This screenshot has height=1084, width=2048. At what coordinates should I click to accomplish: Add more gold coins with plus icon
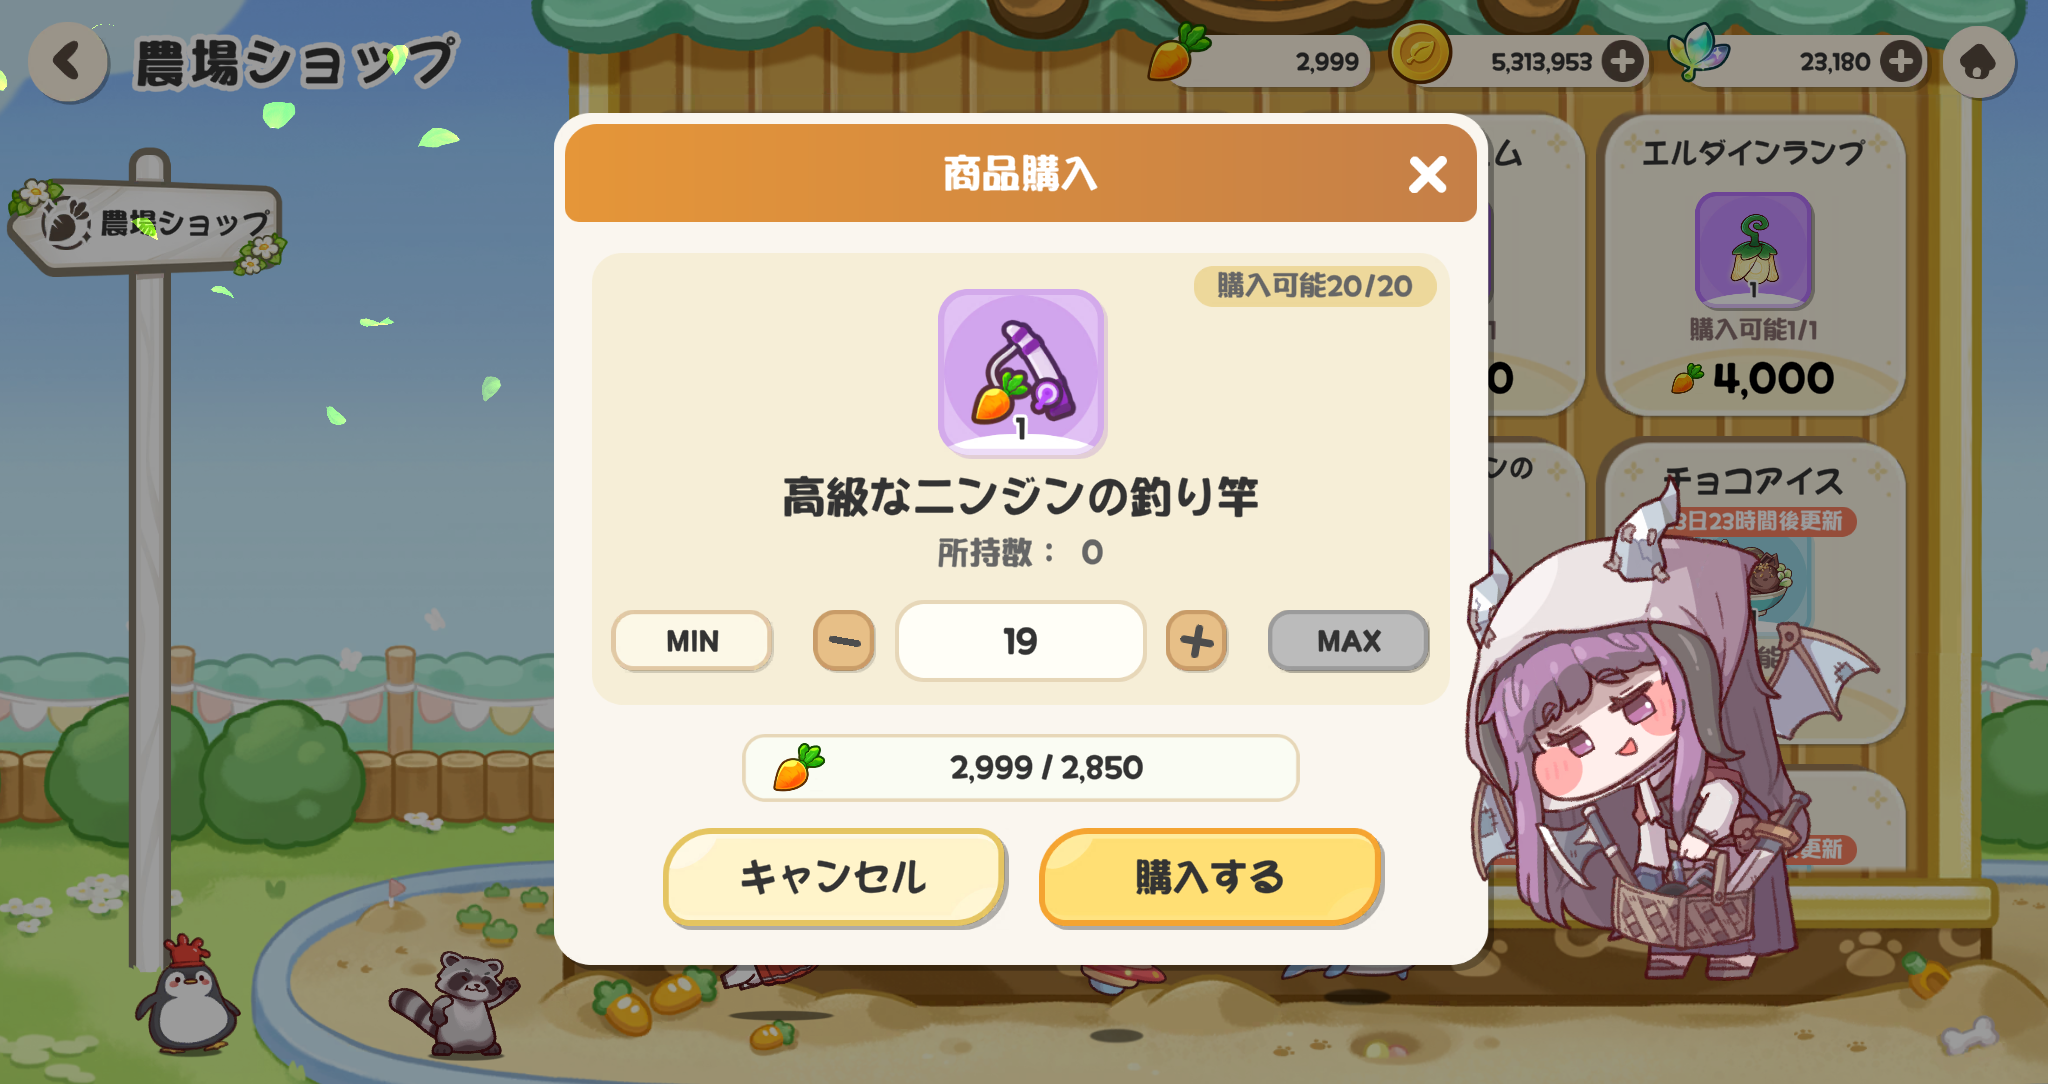point(1621,62)
